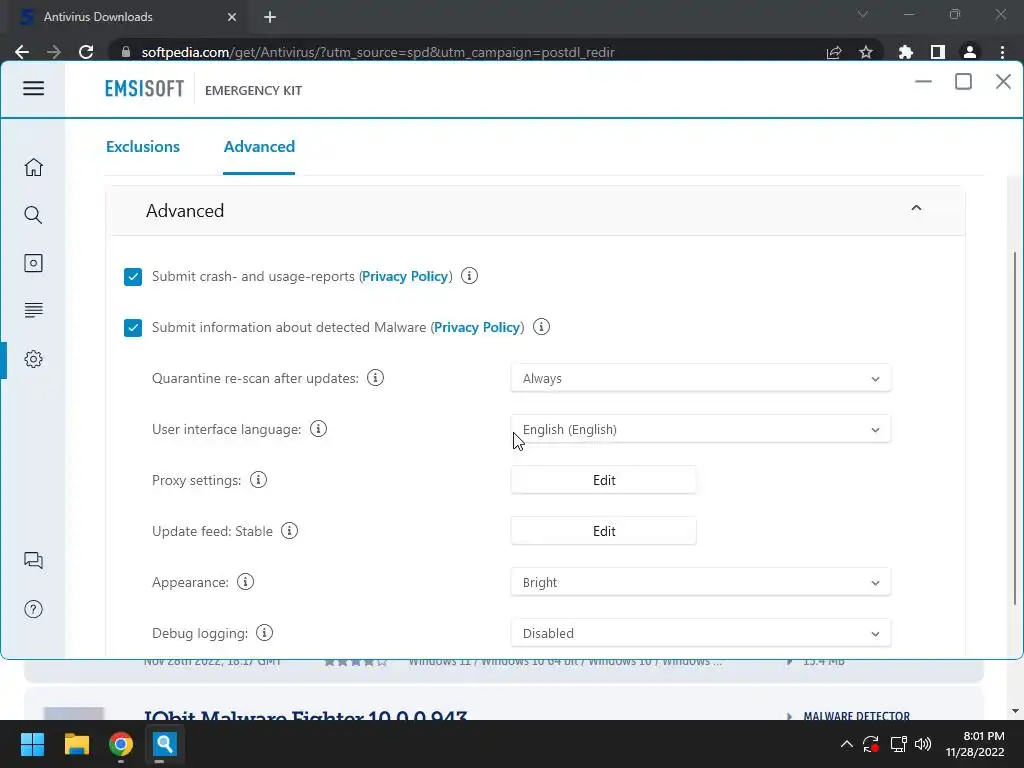Switch to the Exclusions tab
This screenshot has height=768, width=1024.
(143, 146)
